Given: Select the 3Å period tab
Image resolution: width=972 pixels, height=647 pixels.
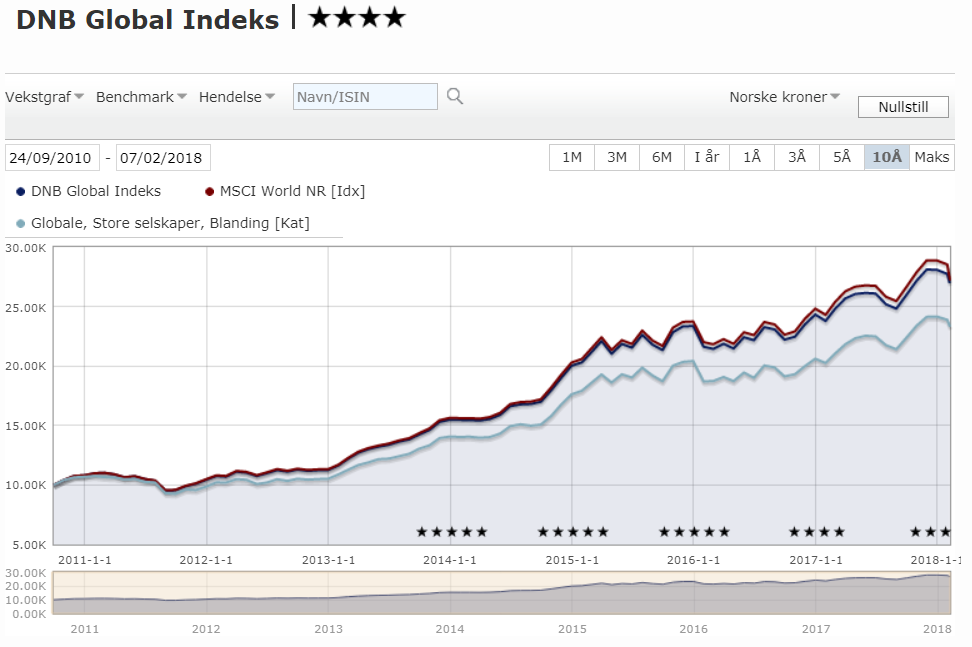Looking at the screenshot, I should (x=797, y=157).
